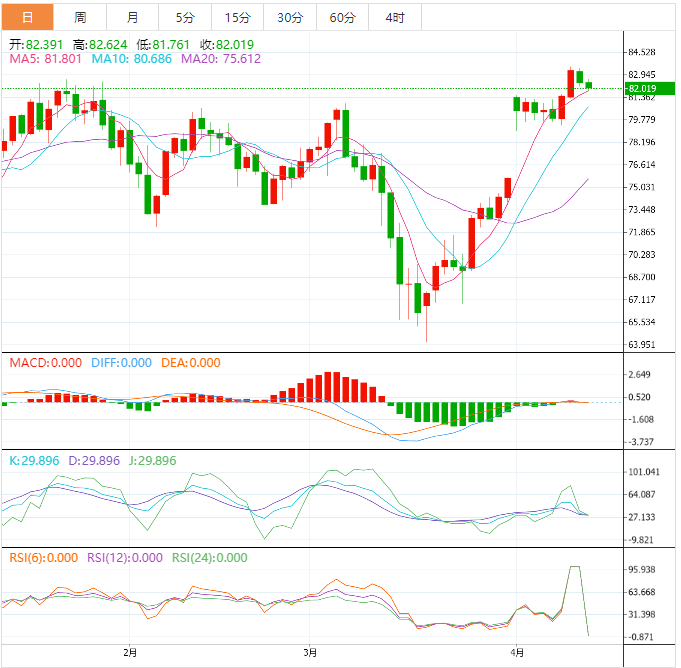Click the 4月 marker on time axis
The height and width of the screenshot is (668, 681).
click(x=516, y=653)
